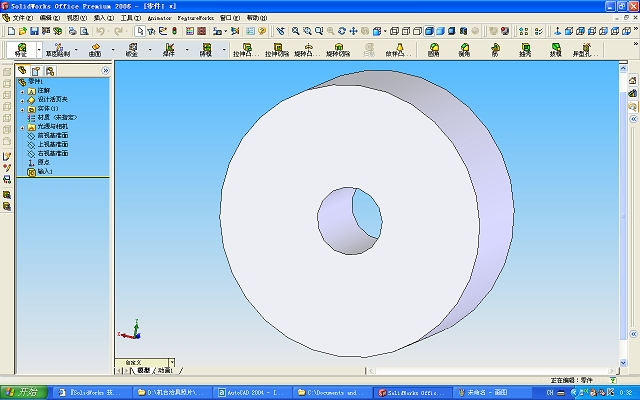The height and width of the screenshot is (400, 640).
Task: Click the Help question mark icon
Action: (x=262, y=31)
